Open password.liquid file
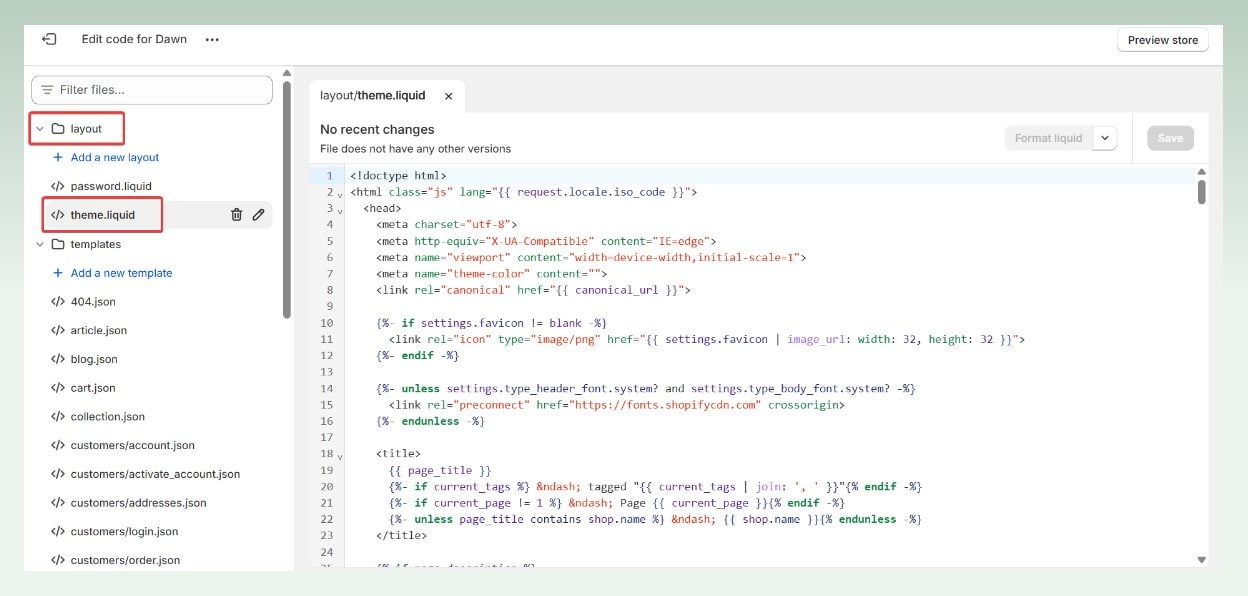Screen dimensions: 1248x596 pyautogui.click(x=111, y=186)
